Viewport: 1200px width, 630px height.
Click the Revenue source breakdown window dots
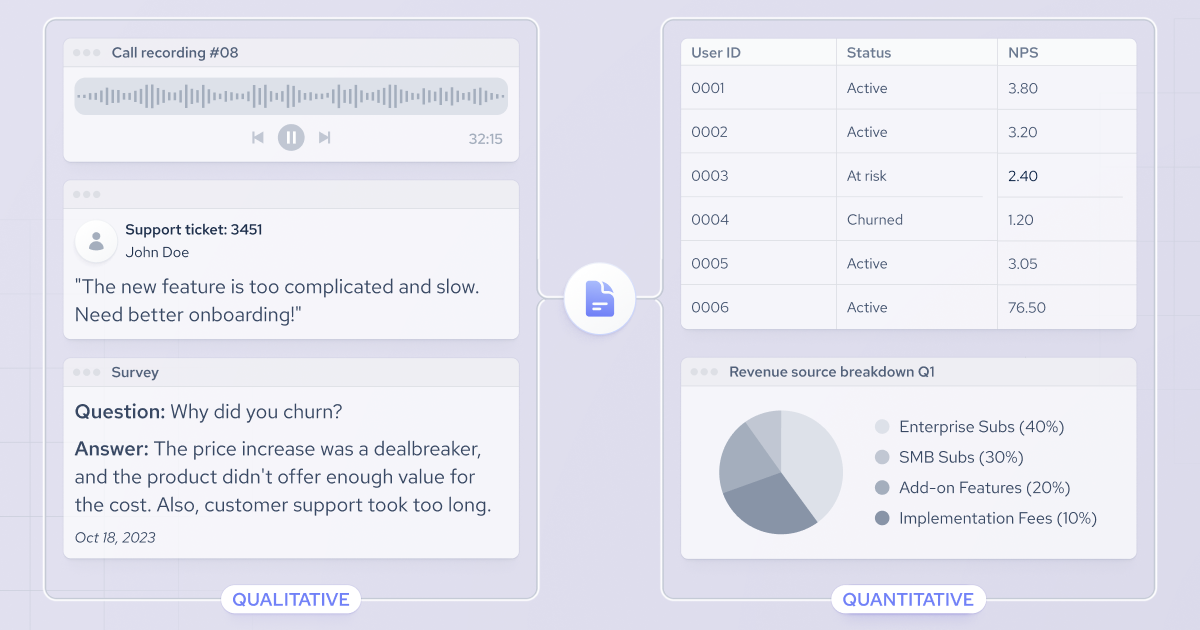705,372
